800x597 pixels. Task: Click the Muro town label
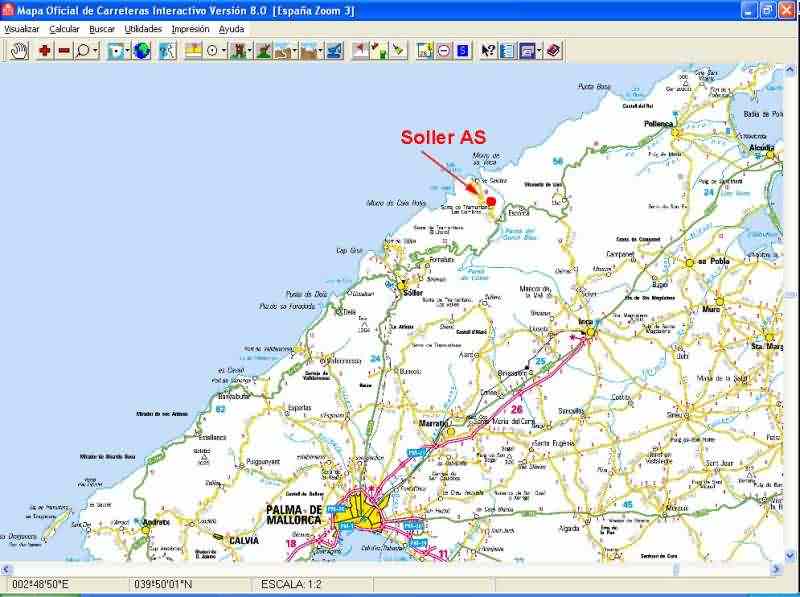tap(711, 309)
